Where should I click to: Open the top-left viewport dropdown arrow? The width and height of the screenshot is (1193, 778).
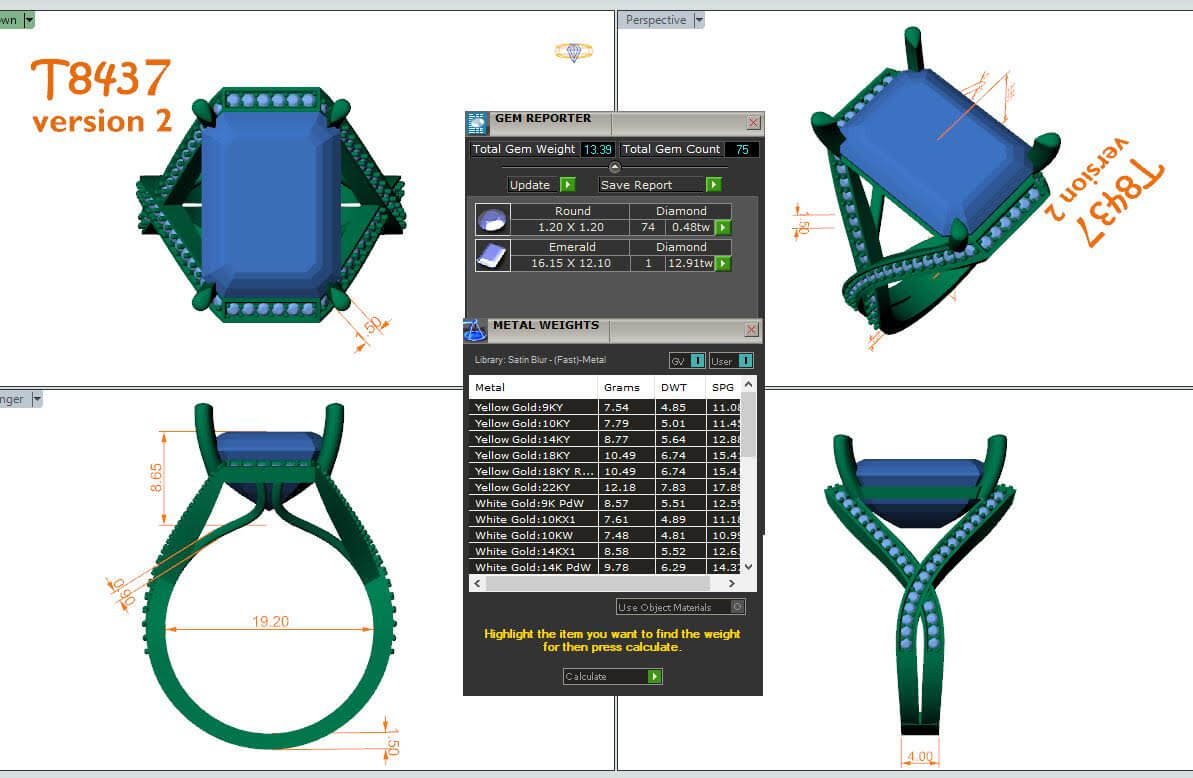(x=29, y=20)
